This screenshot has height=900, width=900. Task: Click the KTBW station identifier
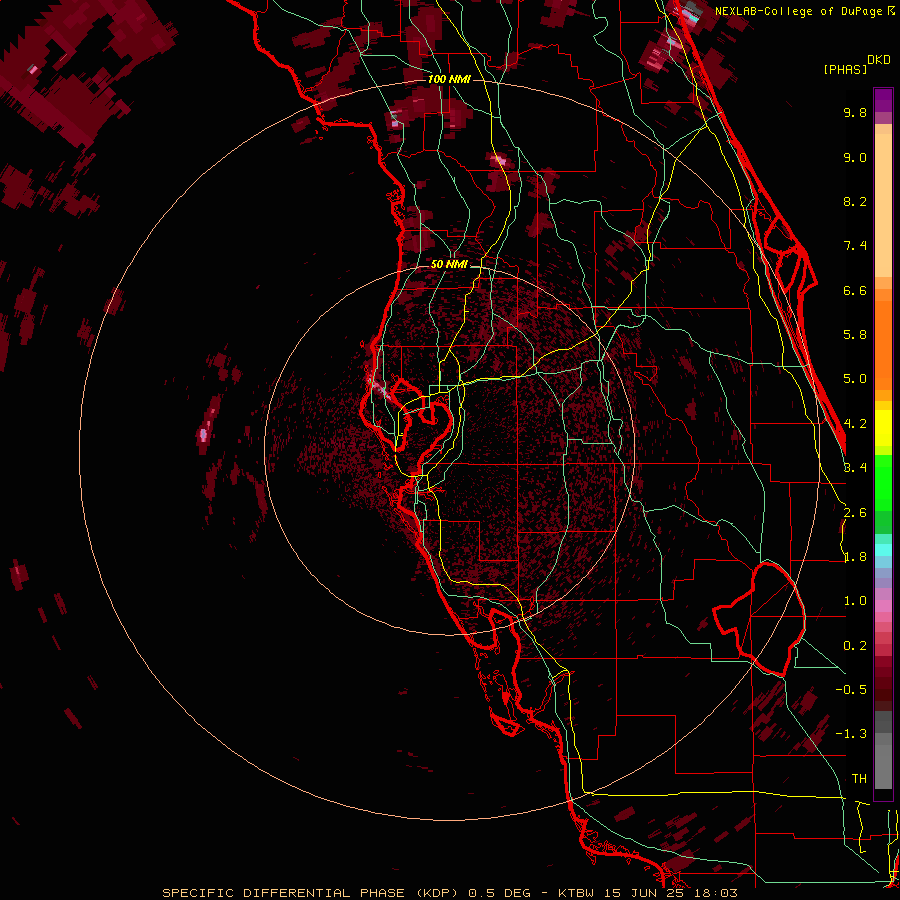[578, 893]
